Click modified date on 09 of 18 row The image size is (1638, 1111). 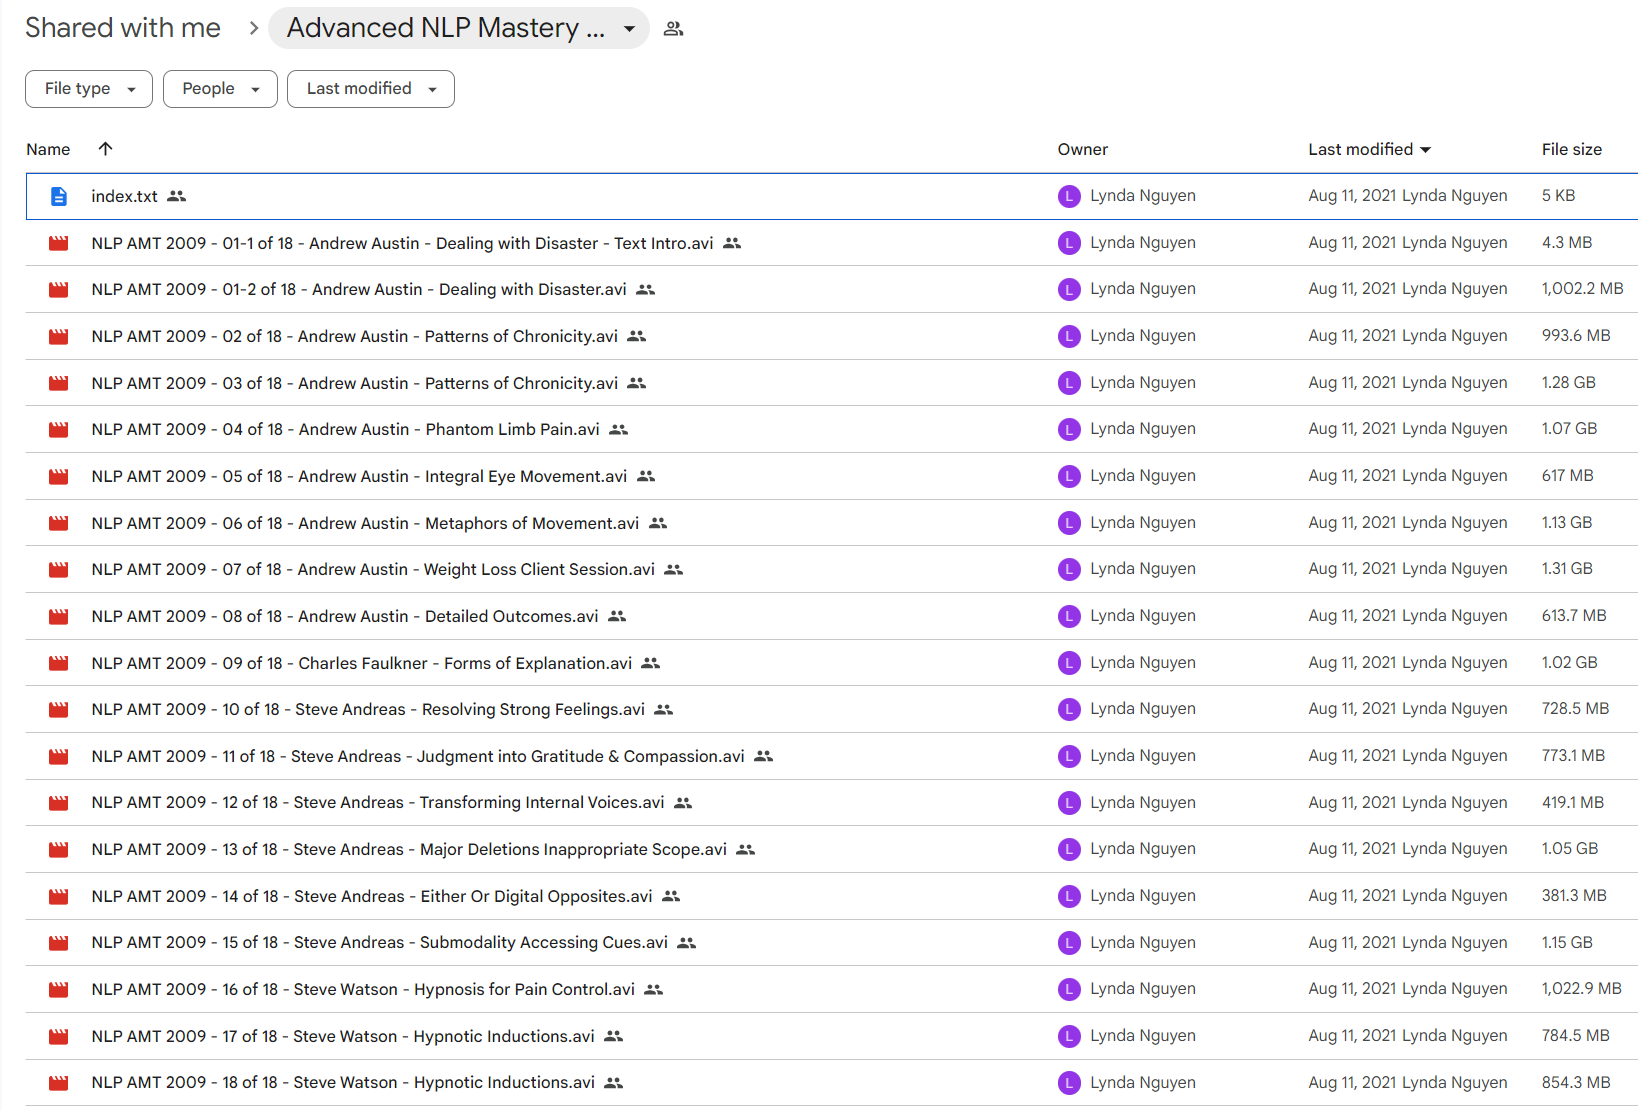pos(1407,663)
